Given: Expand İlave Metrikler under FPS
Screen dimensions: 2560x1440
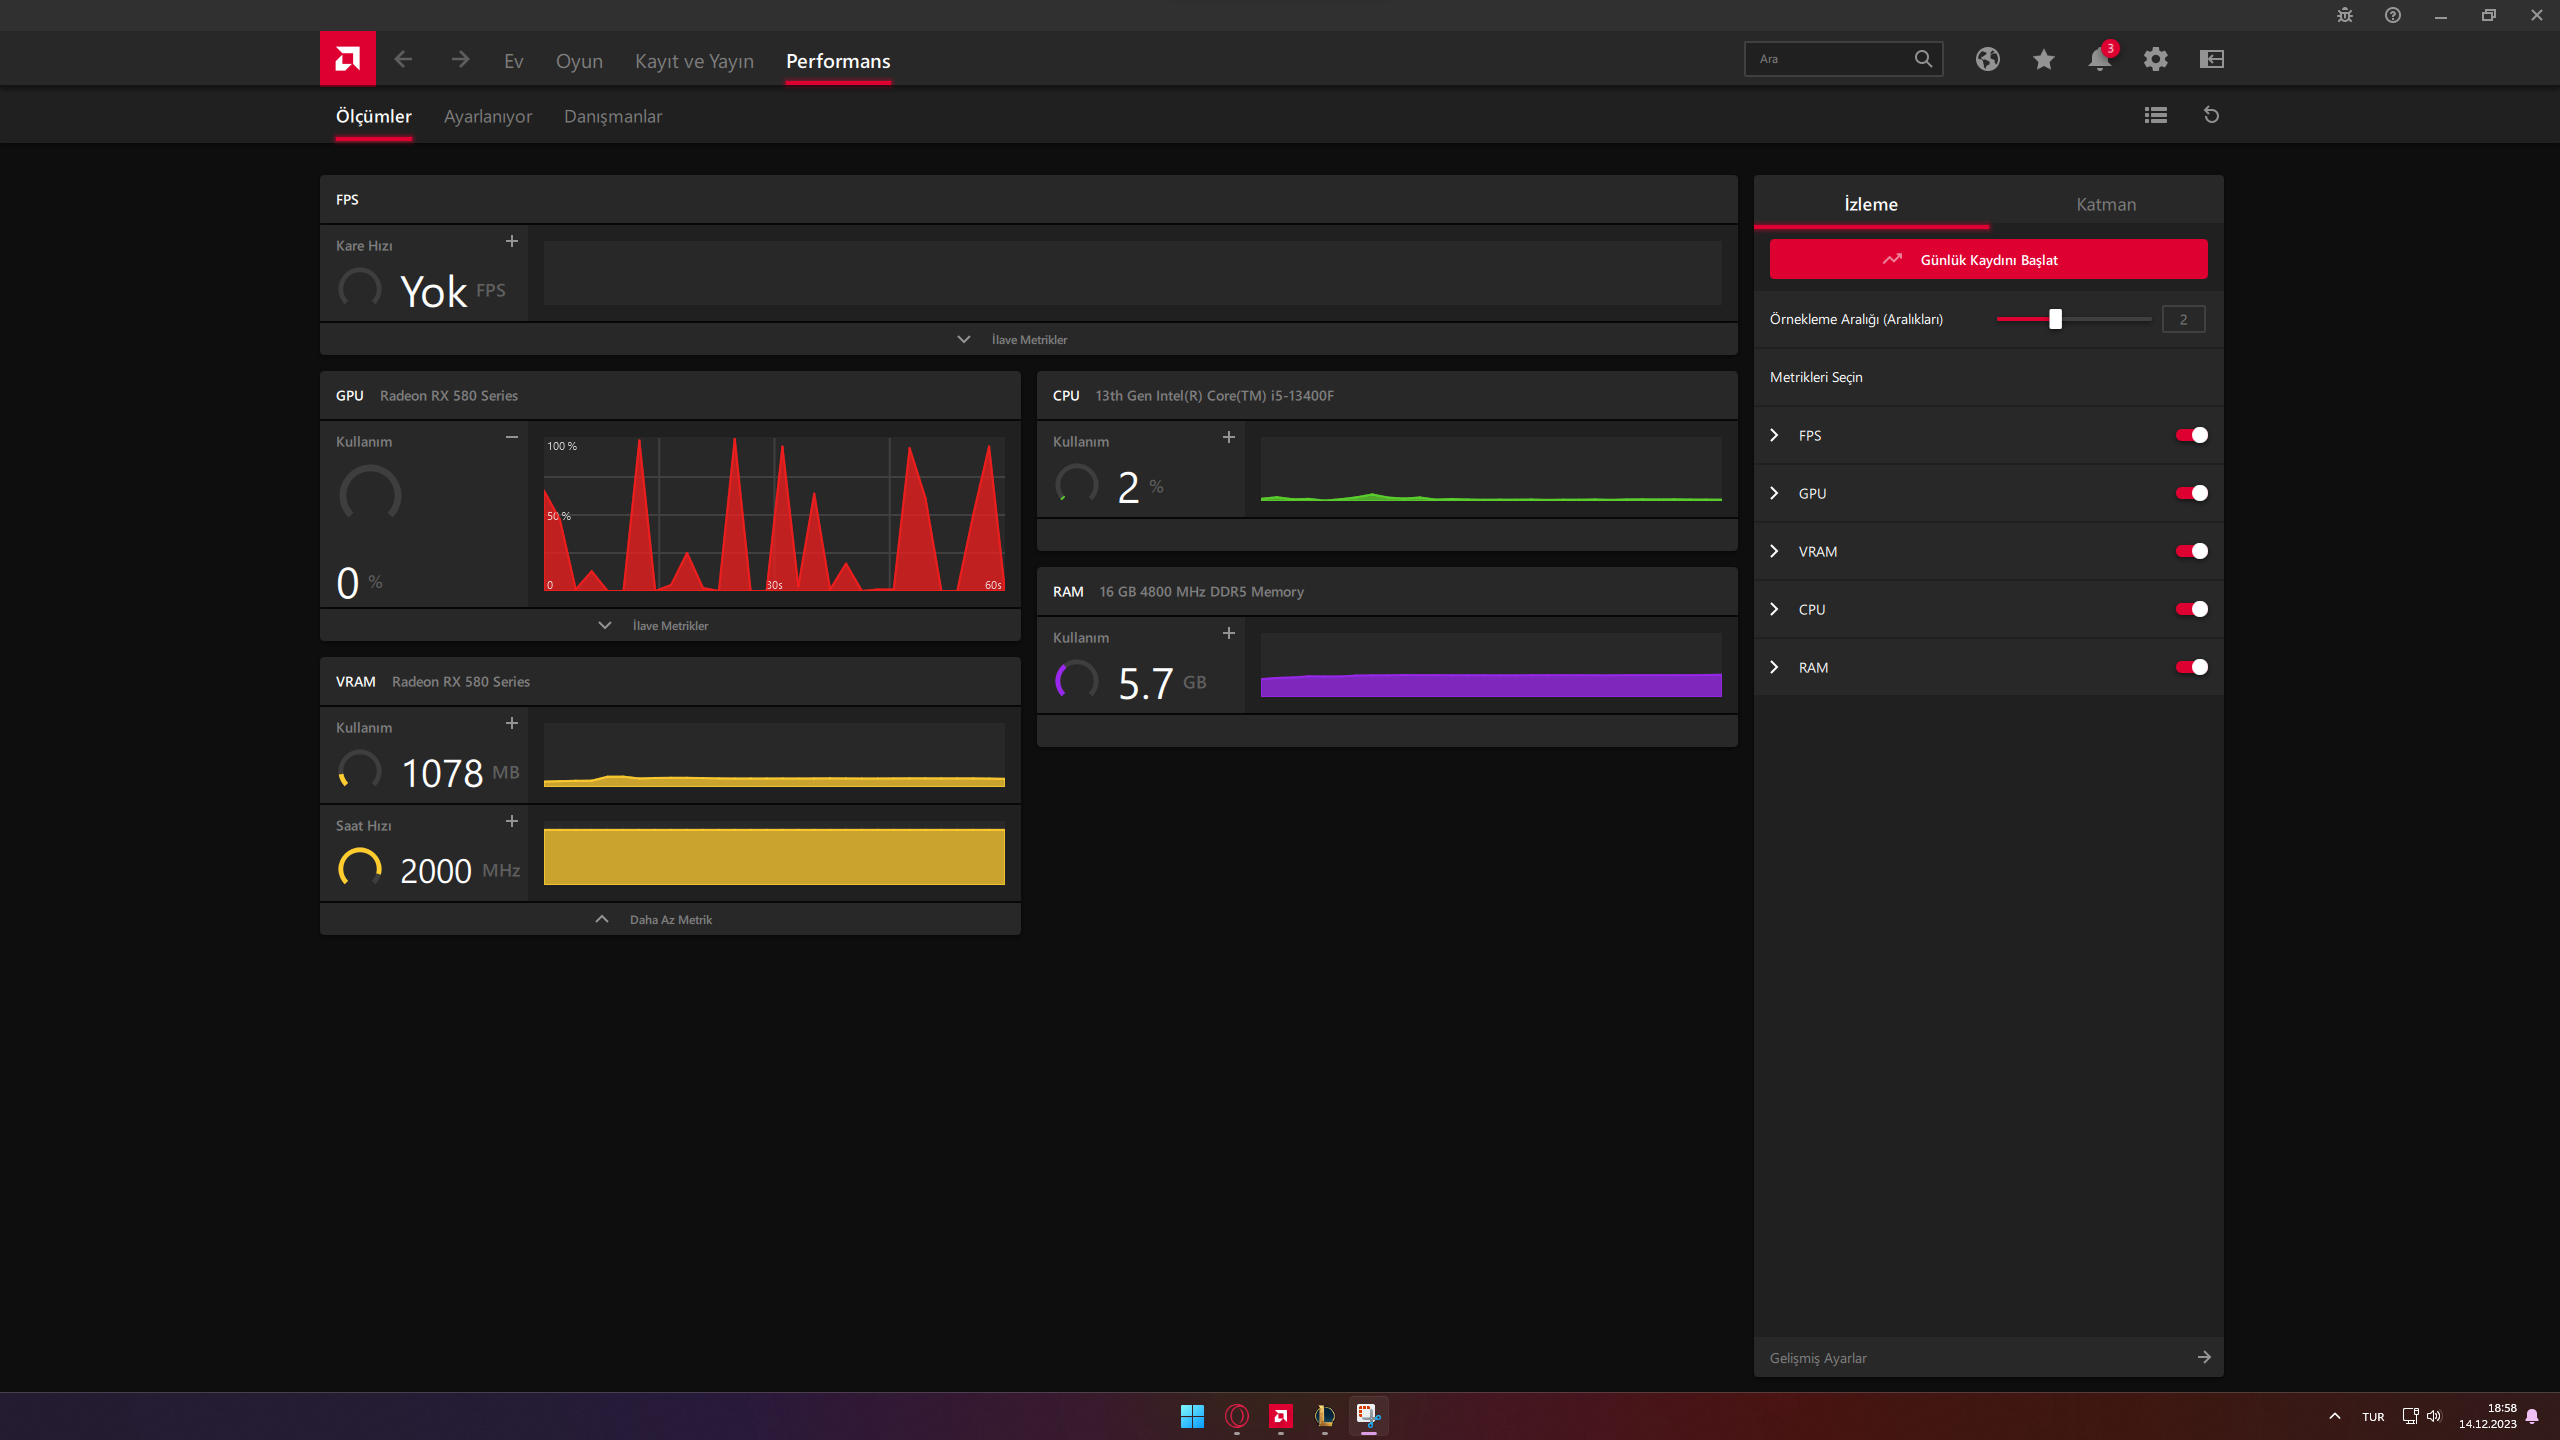Looking at the screenshot, I should coord(1028,339).
